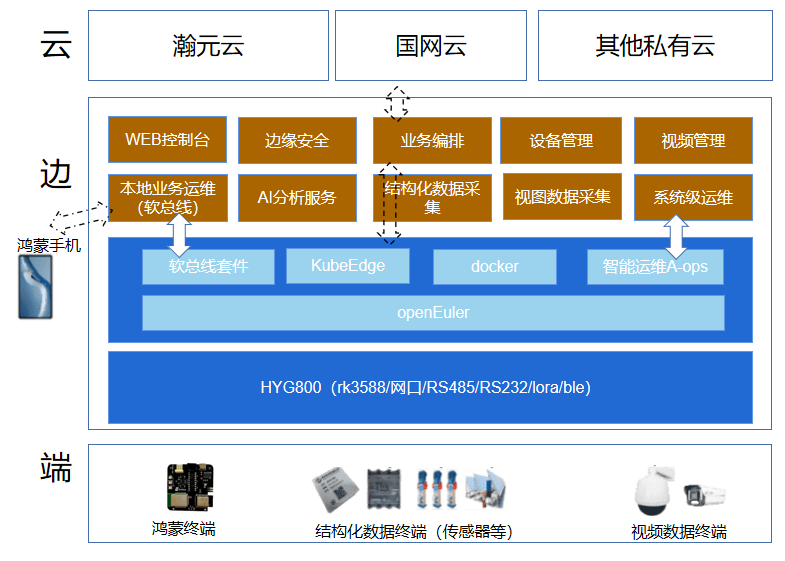Click the 业务编排 block
The image size is (785, 561).
click(432, 141)
